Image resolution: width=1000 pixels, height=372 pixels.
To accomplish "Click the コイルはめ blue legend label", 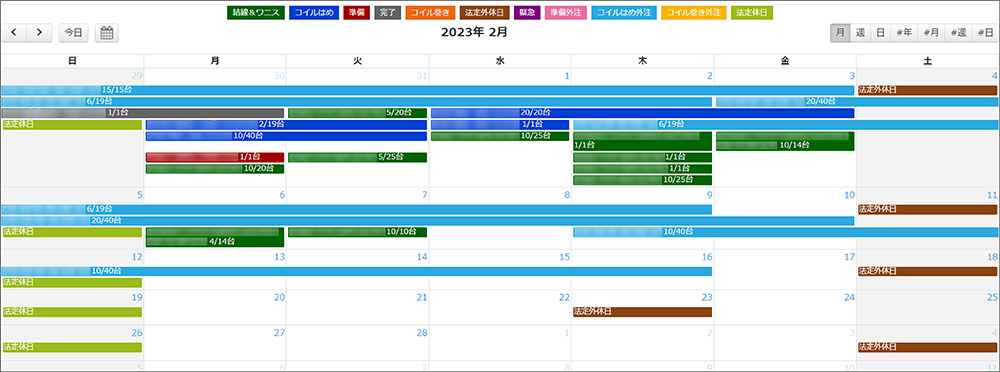I will tap(313, 12).
